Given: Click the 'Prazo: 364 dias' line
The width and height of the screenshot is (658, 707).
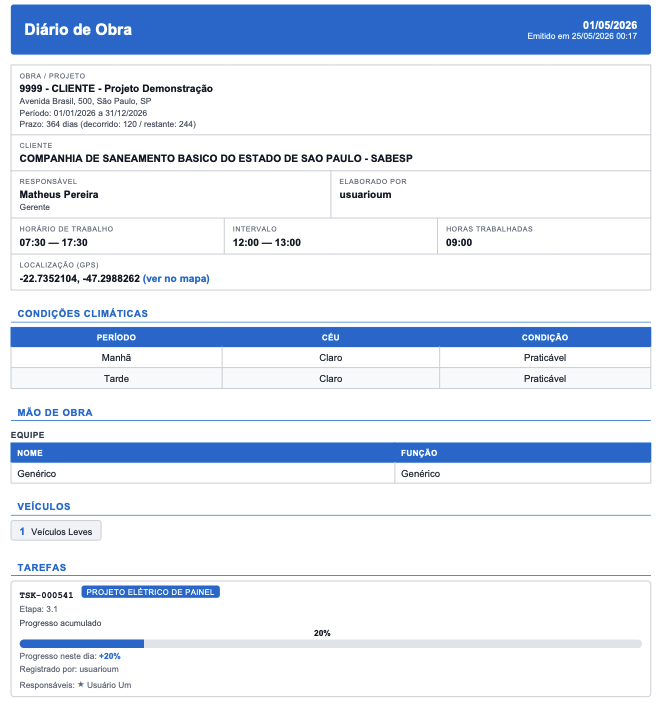Looking at the screenshot, I should 107,124.
